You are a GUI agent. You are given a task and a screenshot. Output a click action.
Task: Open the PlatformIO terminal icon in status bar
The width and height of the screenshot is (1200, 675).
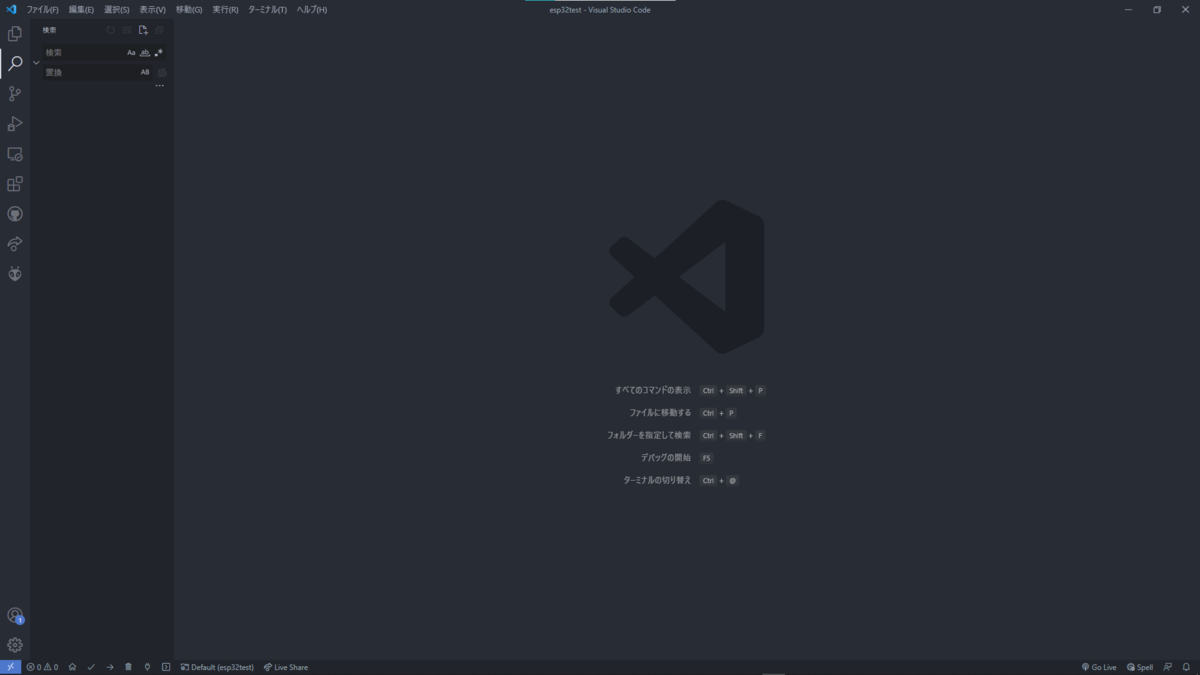[x=166, y=667]
